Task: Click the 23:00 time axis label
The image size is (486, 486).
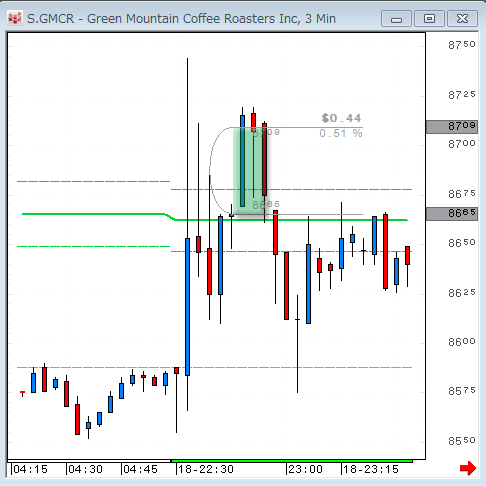Action: click(x=305, y=469)
